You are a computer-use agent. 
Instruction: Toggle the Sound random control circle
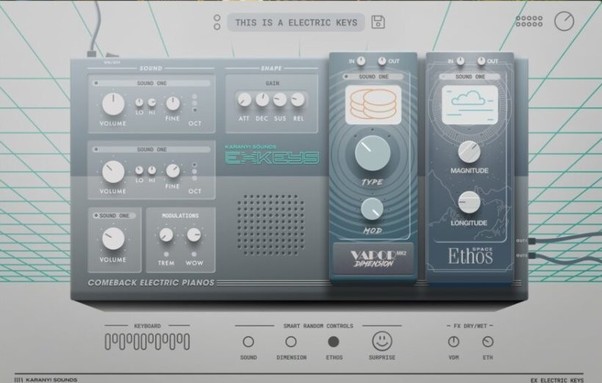point(248,342)
